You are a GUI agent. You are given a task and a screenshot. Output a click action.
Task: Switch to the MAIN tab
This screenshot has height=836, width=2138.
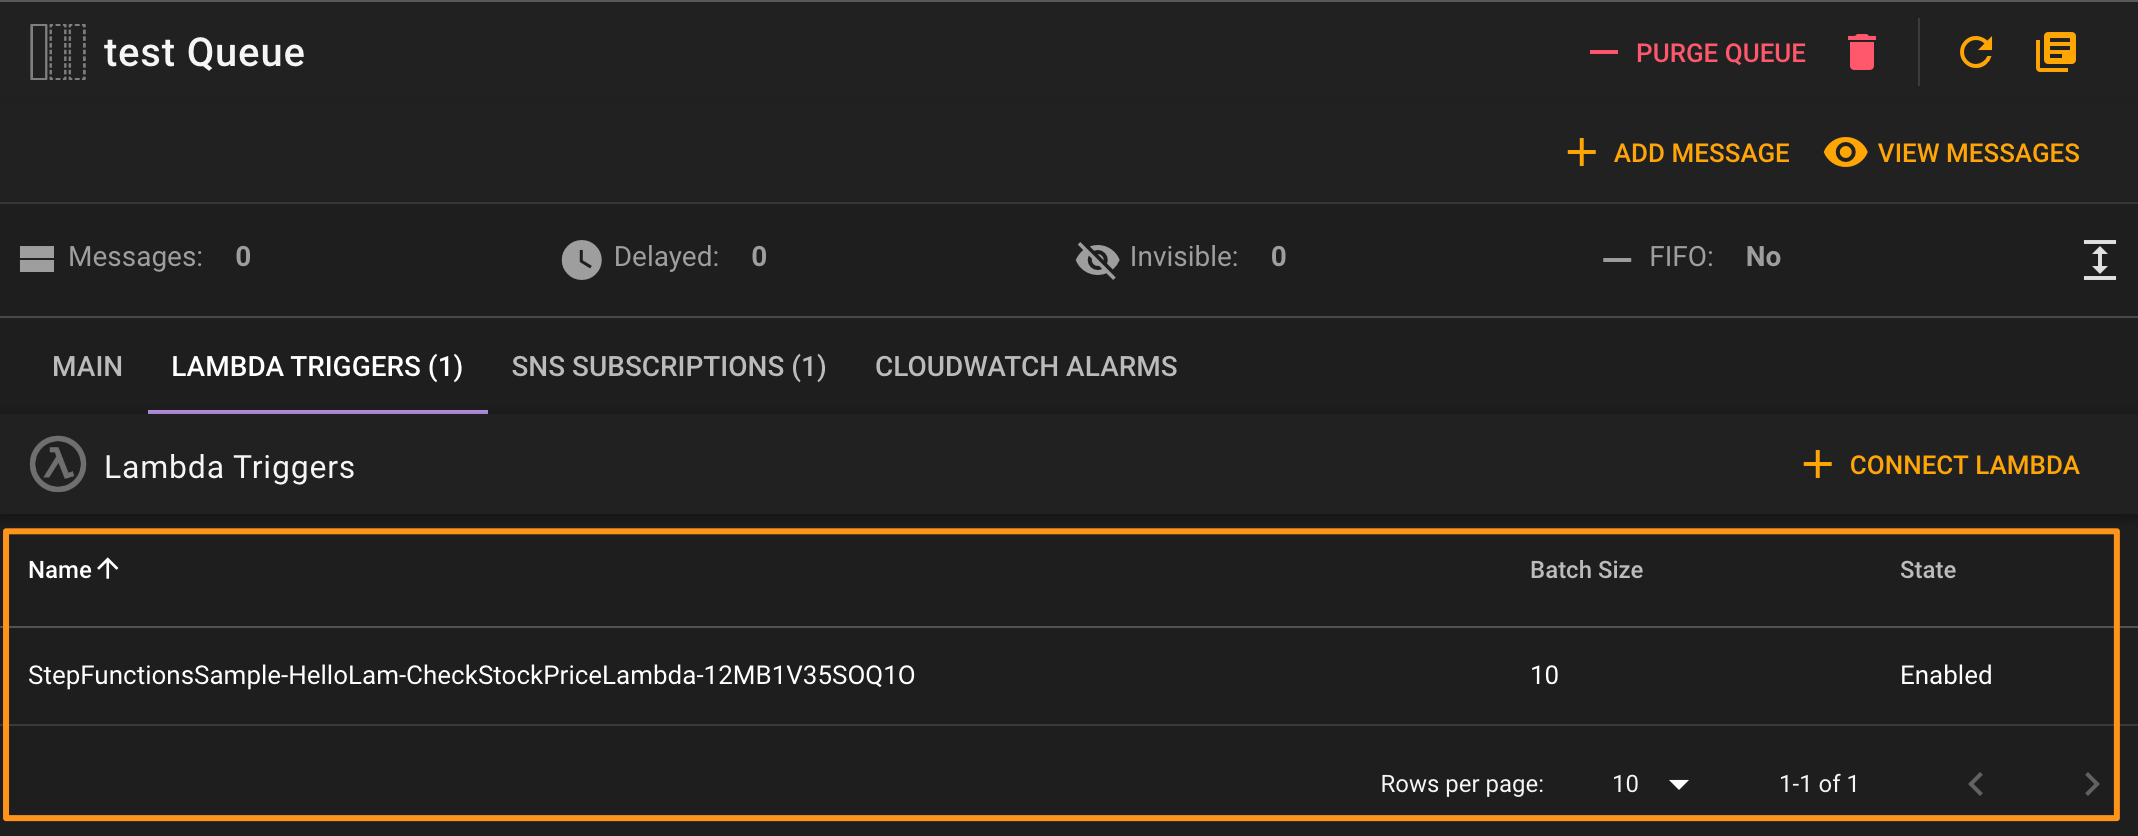pyautogui.click(x=88, y=367)
